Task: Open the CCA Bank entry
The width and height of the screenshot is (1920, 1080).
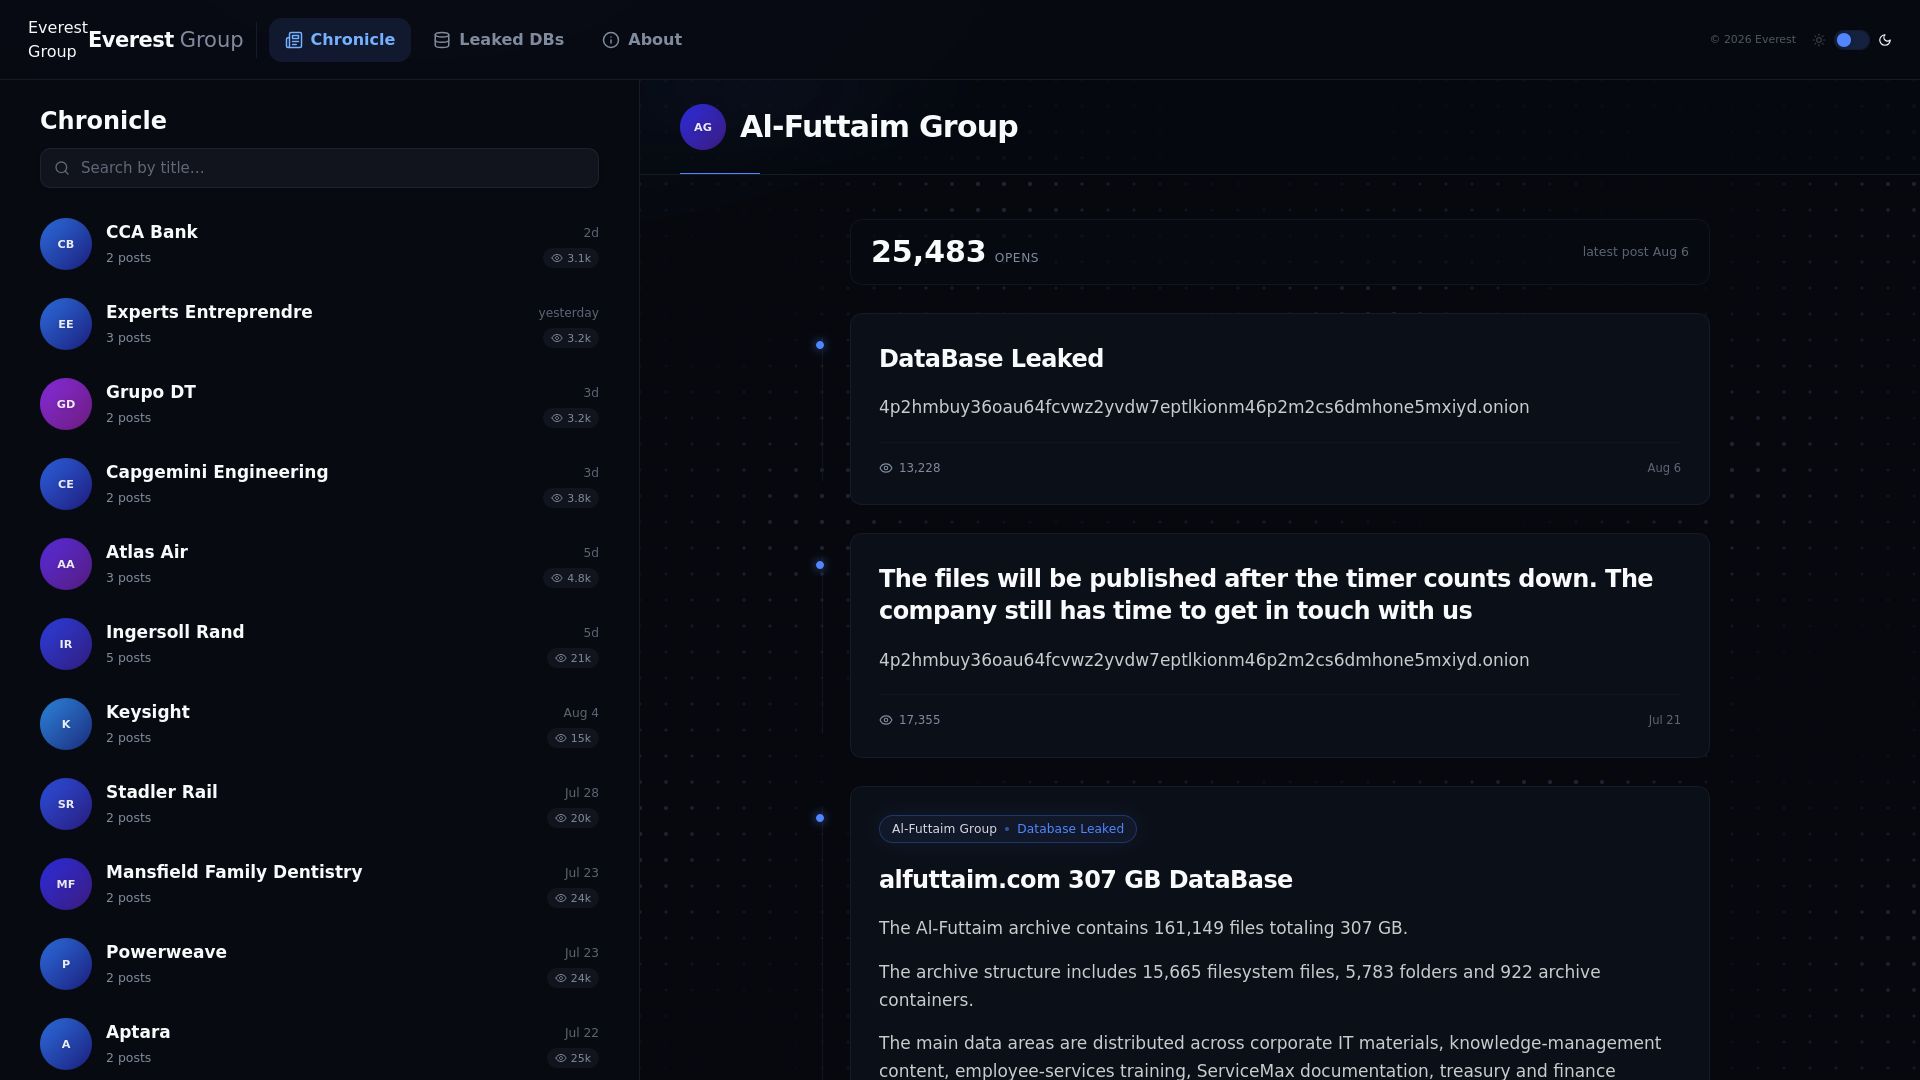Action: coord(319,244)
